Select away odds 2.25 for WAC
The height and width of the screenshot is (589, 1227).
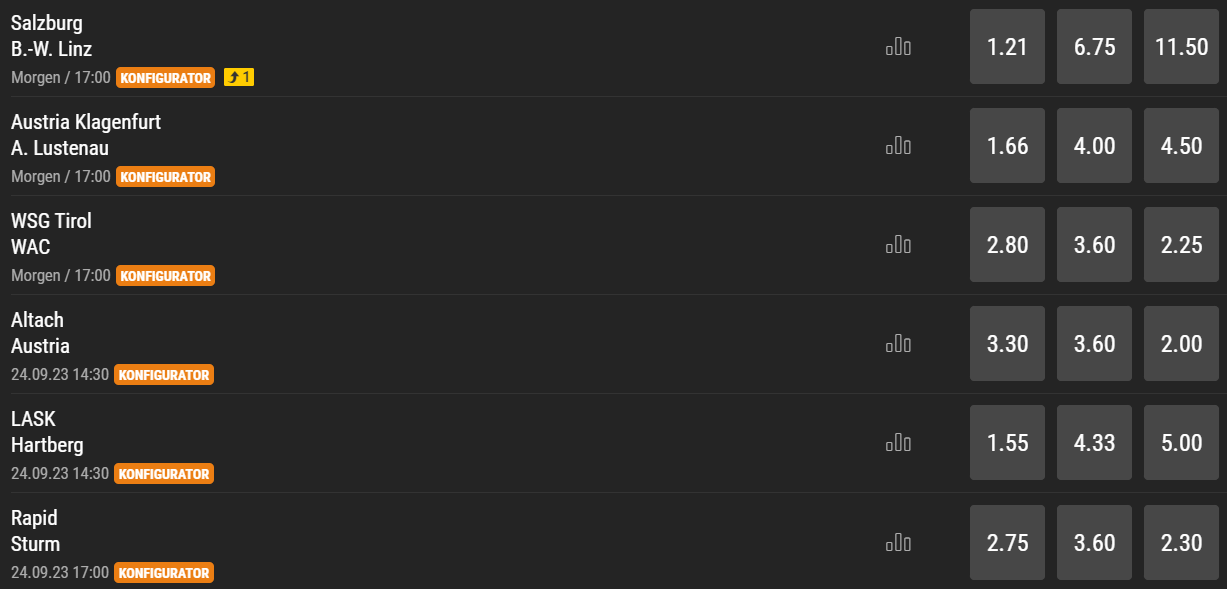pyautogui.click(x=1182, y=245)
